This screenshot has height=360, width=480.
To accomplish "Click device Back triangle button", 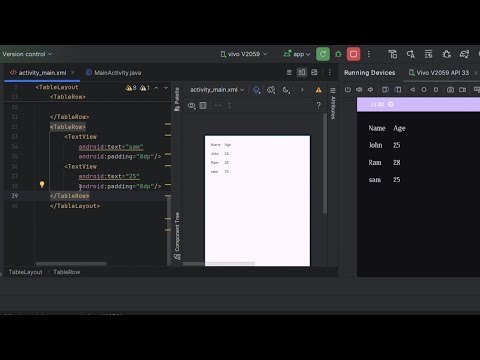I will pyautogui.click(x=413, y=90).
